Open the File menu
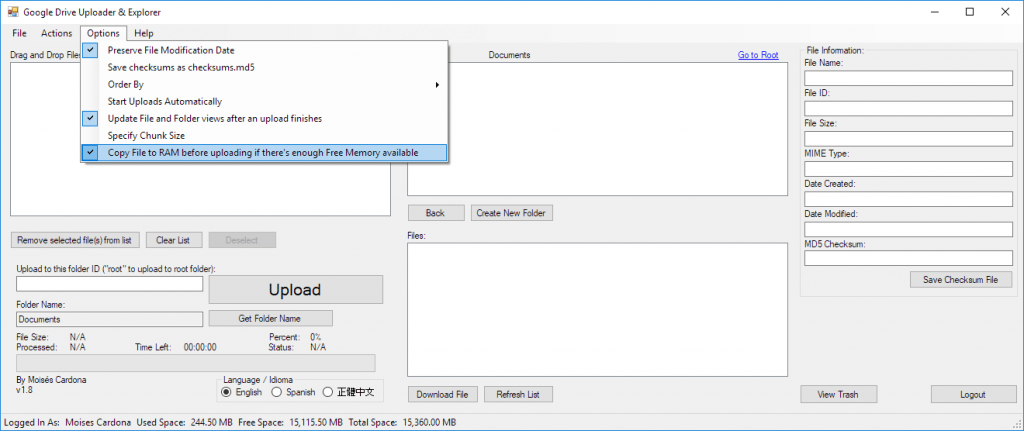Image resolution: width=1024 pixels, height=431 pixels. pos(20,33)
